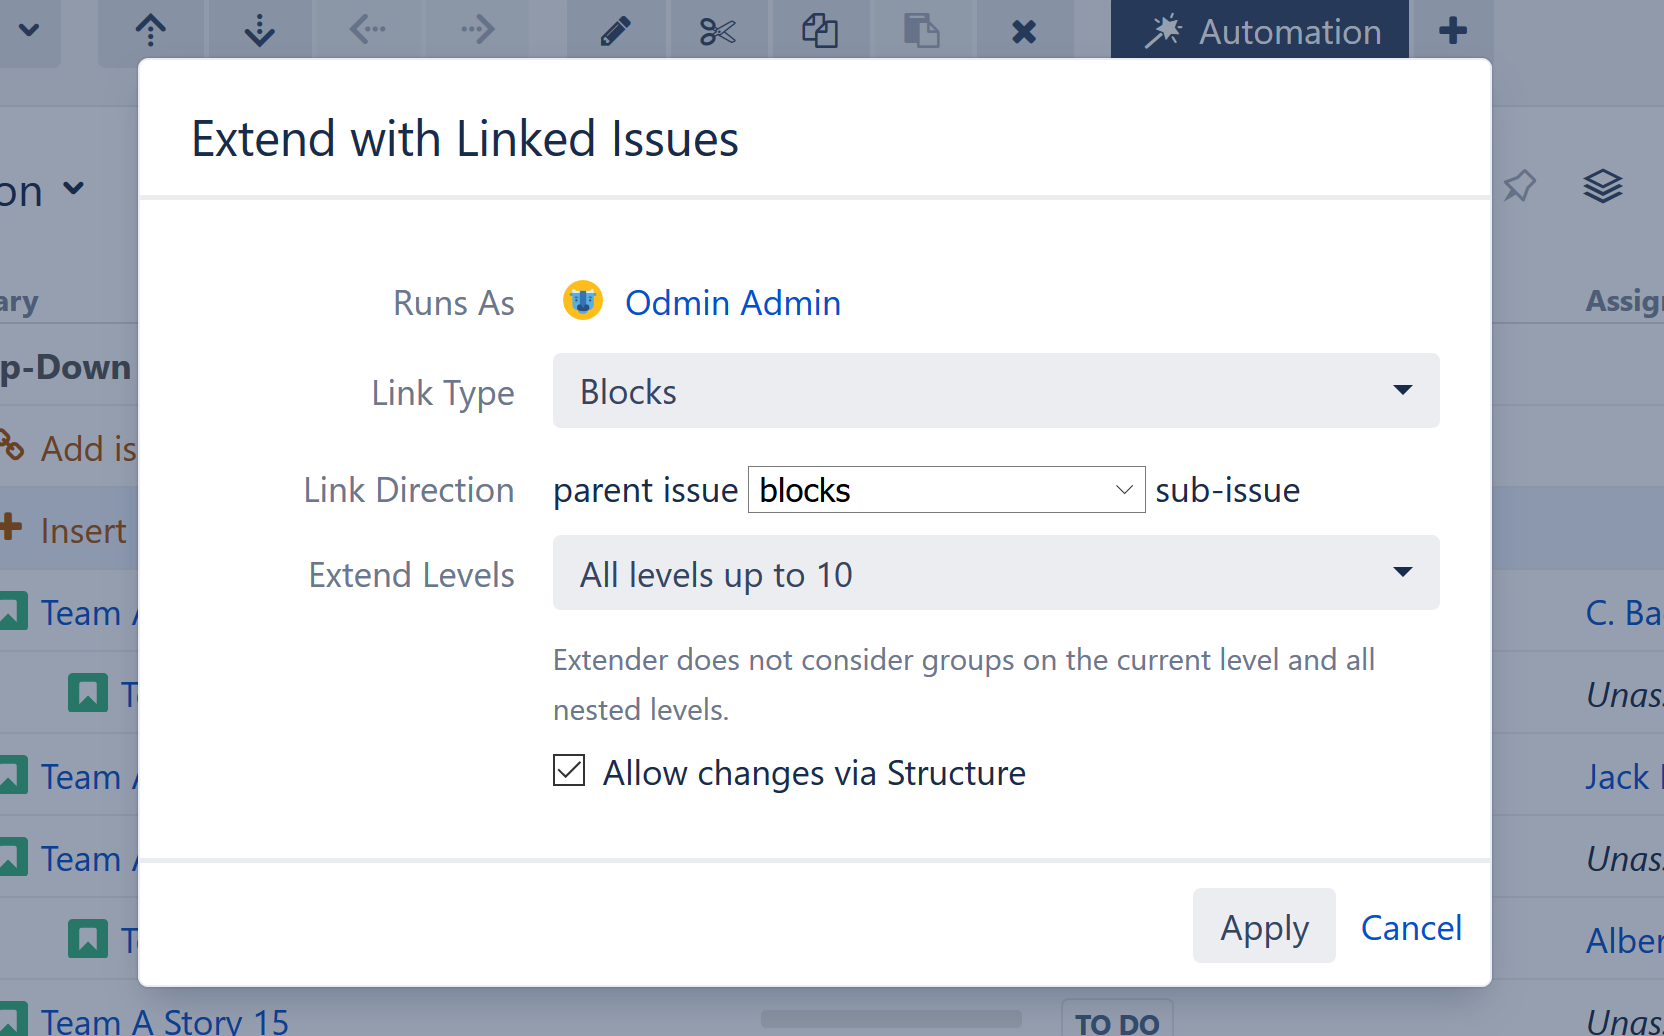1664x1036 pixels.
Task: Click the plus icon next to Automation
Action: click(x=1452, y=31)
